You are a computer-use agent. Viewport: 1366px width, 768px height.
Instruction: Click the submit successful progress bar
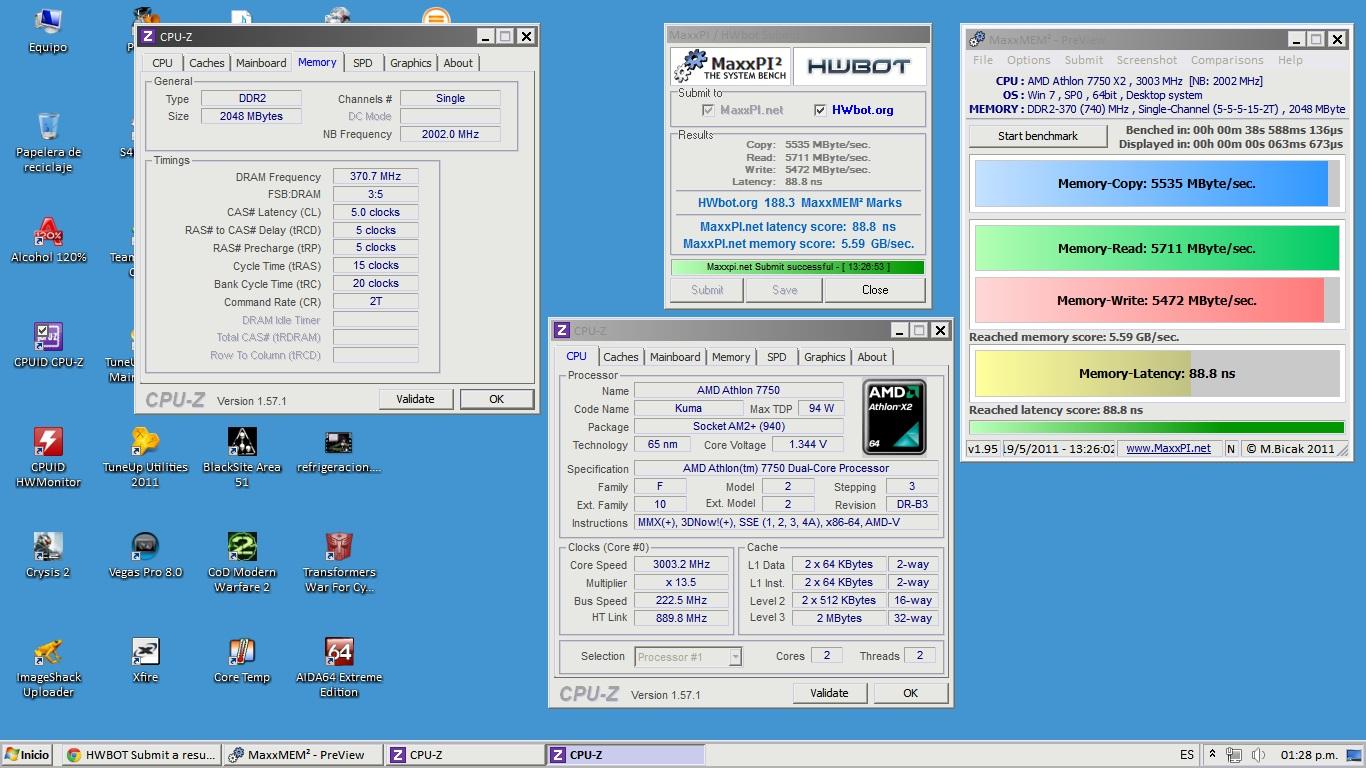(797, 267)
